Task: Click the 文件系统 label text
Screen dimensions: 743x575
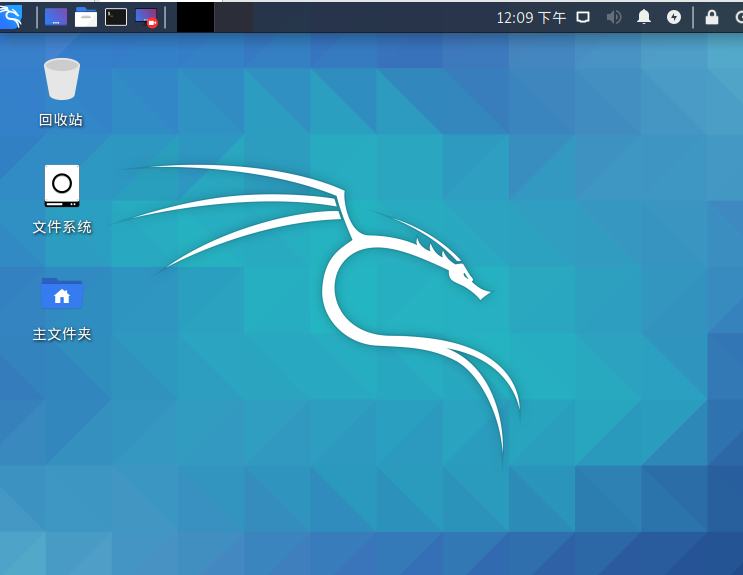Action: [62, 227]
